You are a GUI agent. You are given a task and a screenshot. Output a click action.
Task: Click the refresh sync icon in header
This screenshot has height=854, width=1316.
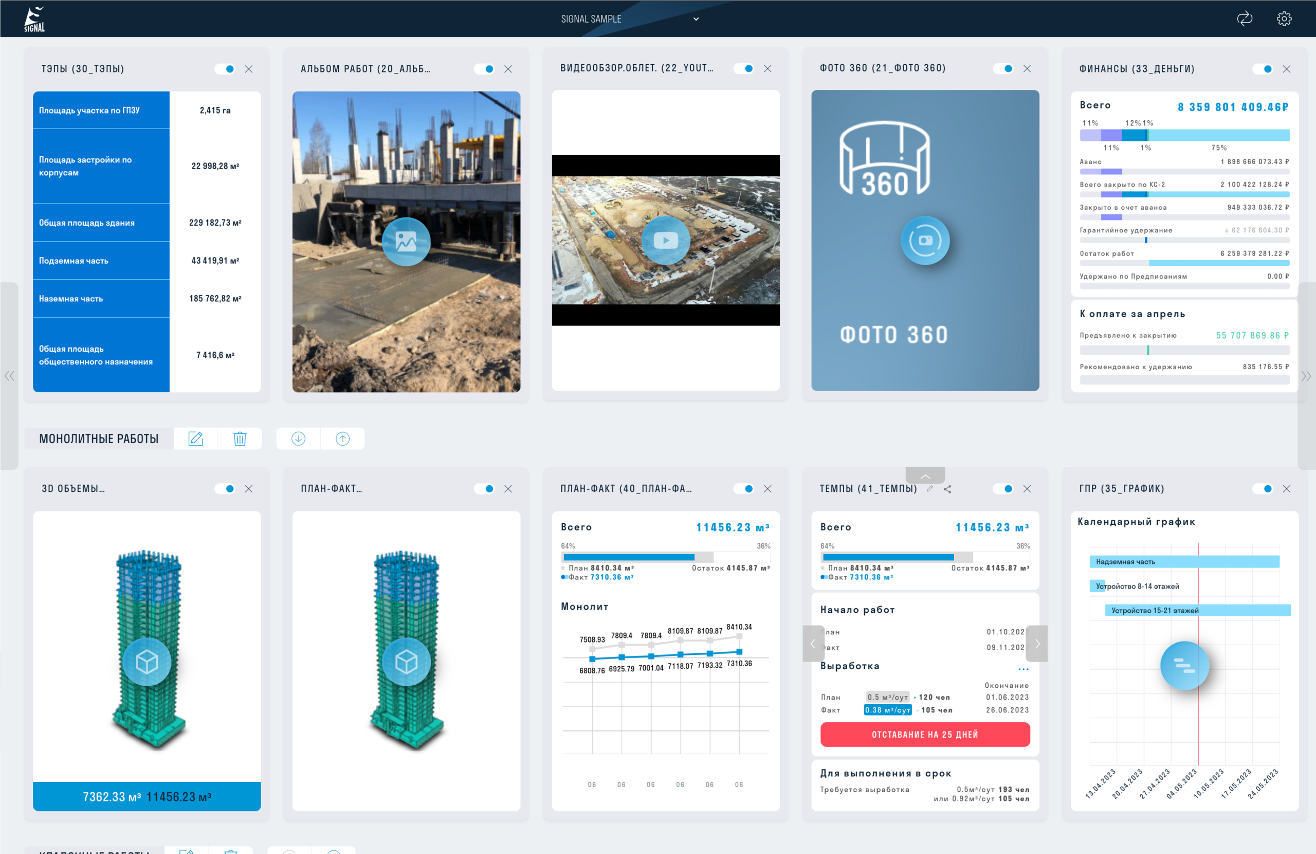click(x=1245, y=18)
